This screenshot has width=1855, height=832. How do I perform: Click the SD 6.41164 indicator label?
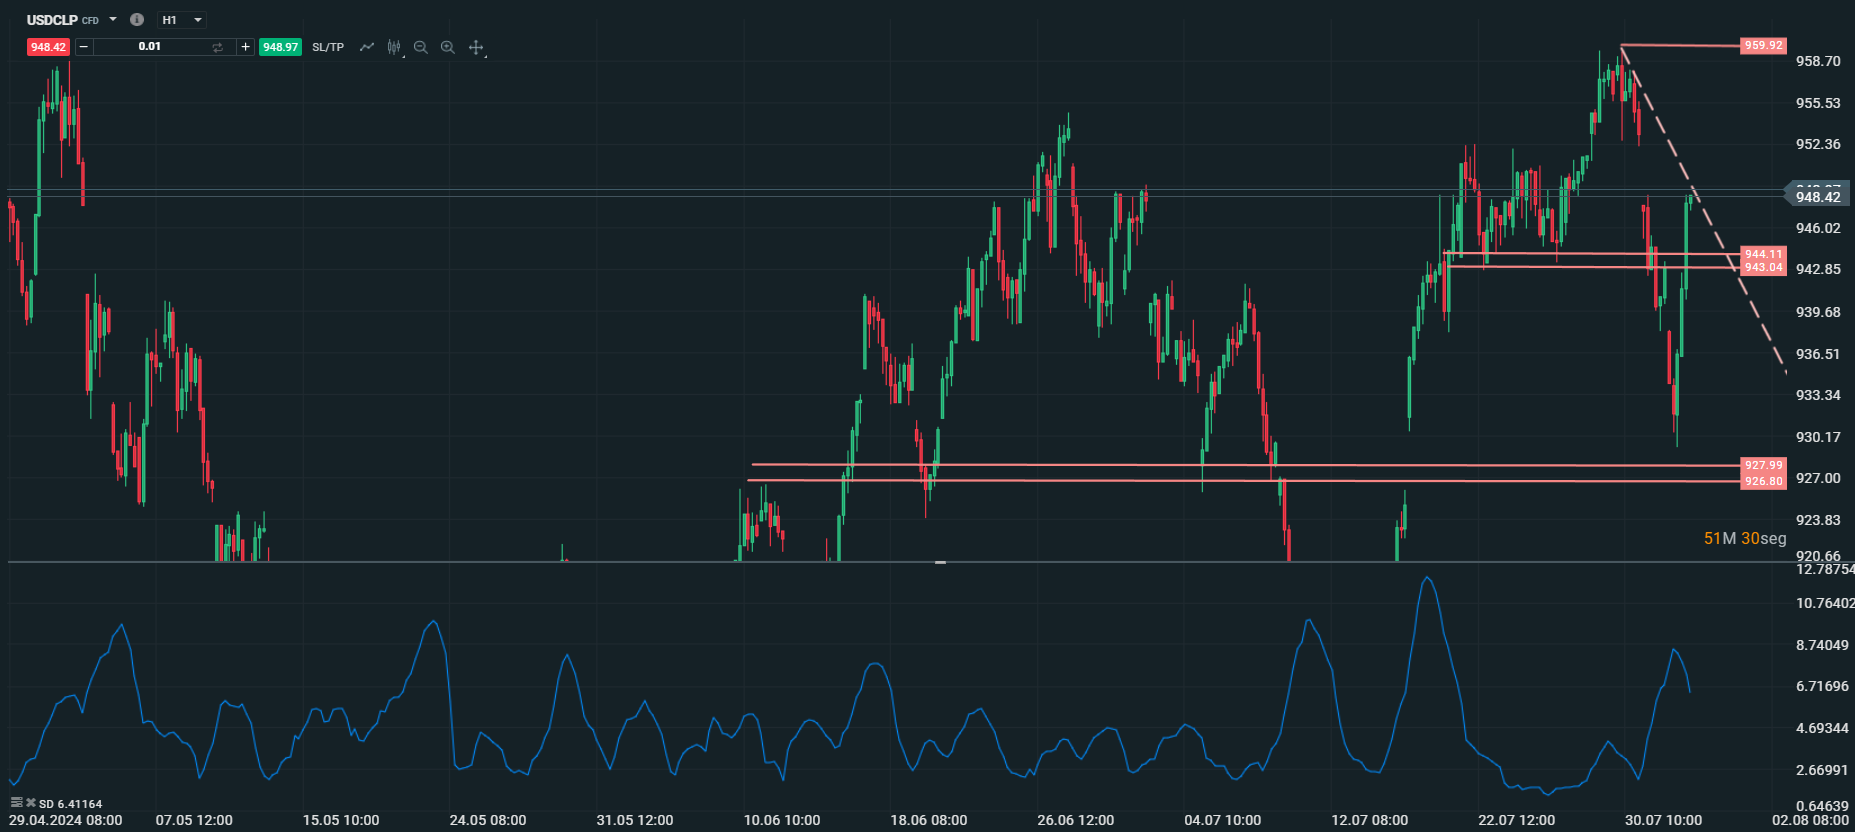(x=70, y=804)
